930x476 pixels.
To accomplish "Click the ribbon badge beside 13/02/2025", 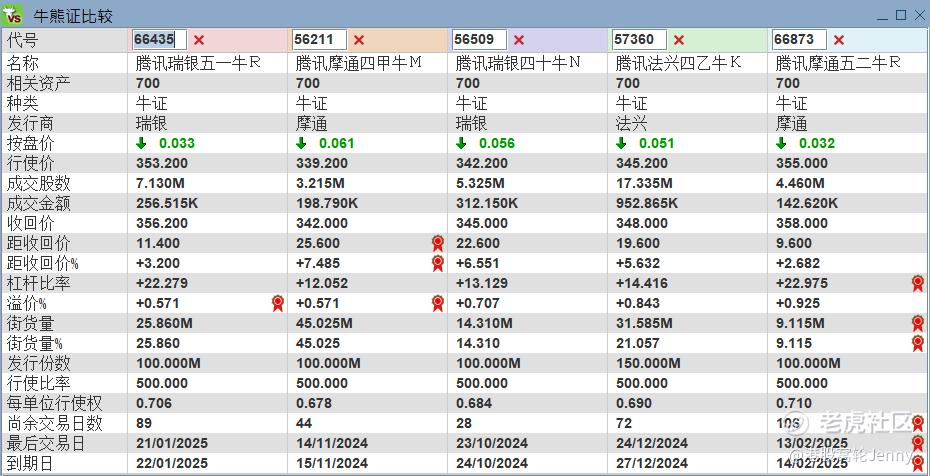I will coord(918,443).
